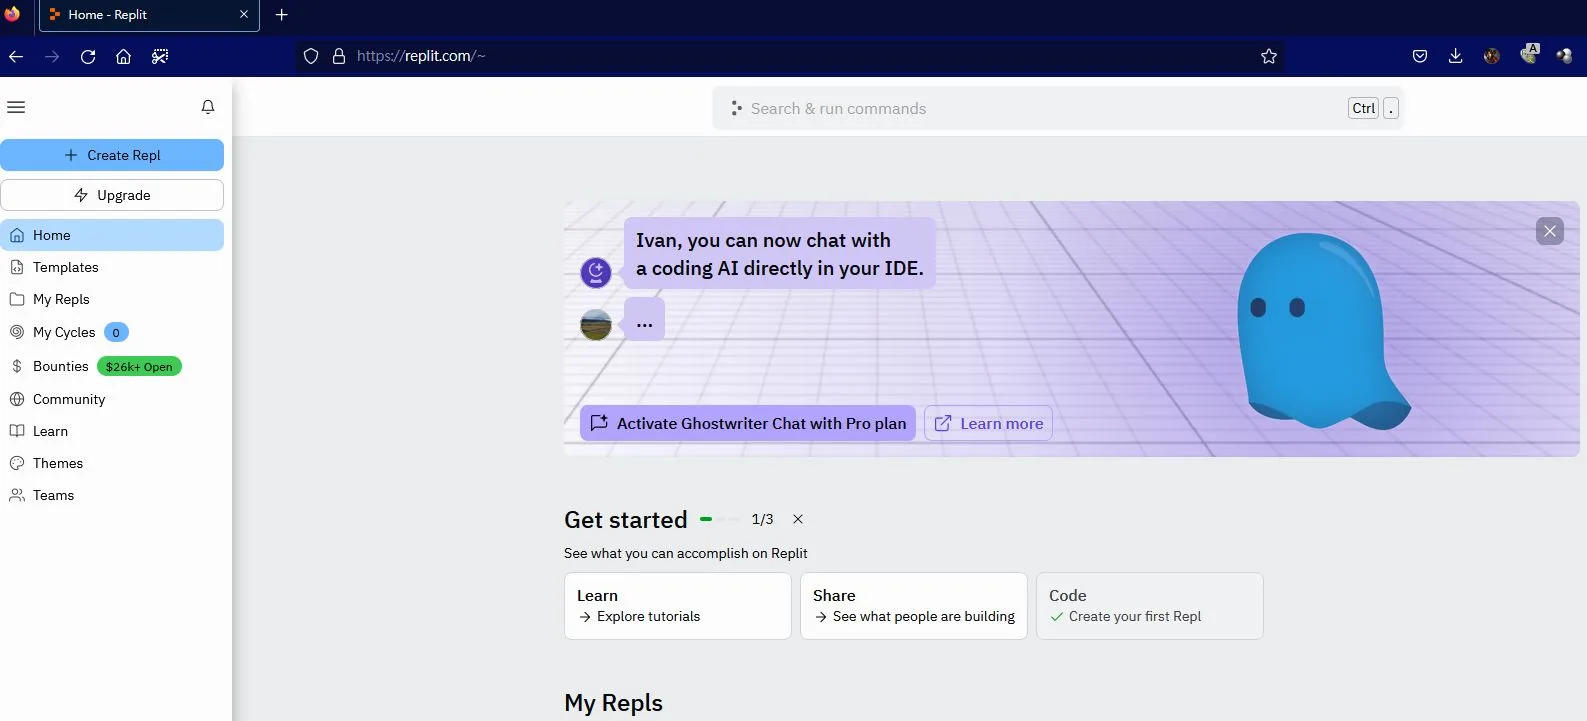Click the browser Forward arrow
Screen dimensions: 1587x721
(52, 56)
